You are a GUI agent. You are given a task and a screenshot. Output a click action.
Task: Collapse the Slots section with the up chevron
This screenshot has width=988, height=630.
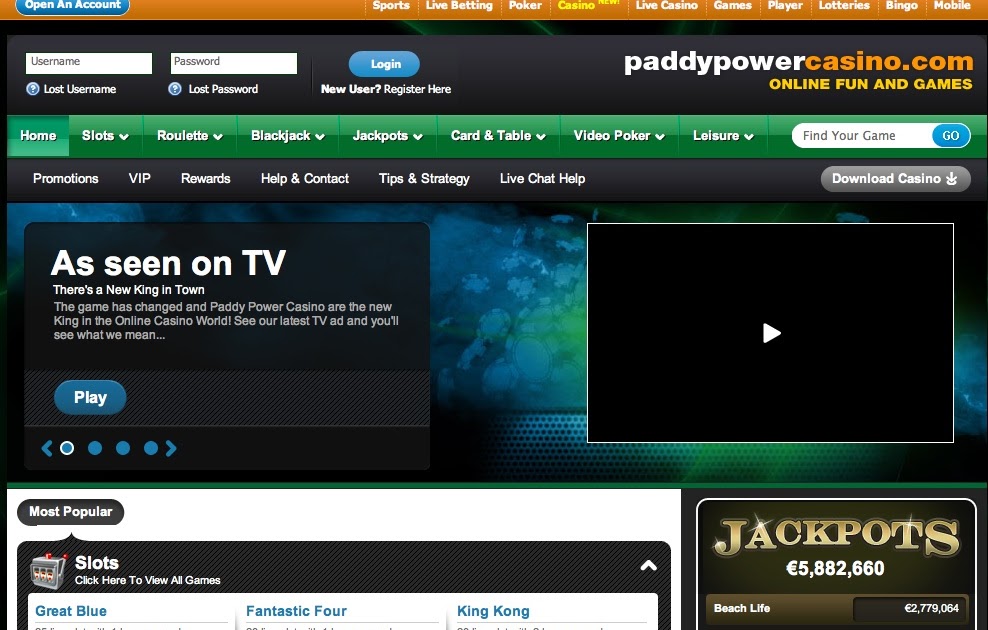648,566
